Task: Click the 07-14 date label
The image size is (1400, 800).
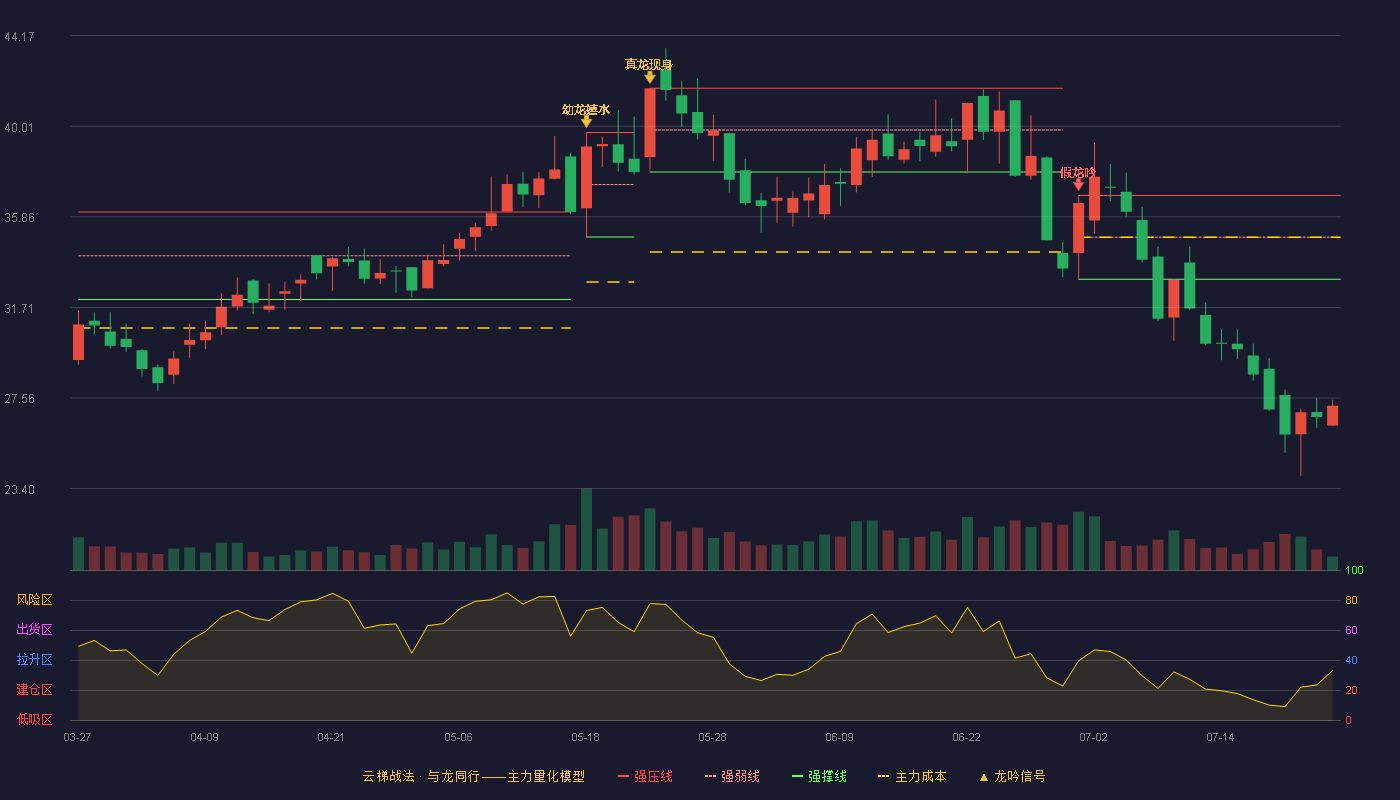Action: click(x=1220, y=737)
